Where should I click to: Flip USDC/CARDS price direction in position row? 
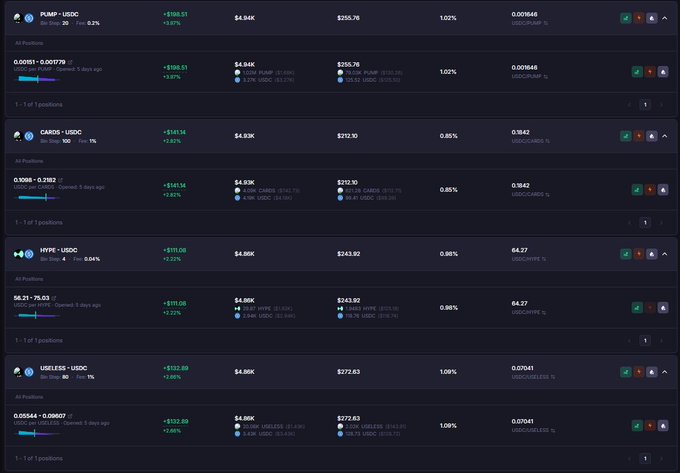(547, 195)
